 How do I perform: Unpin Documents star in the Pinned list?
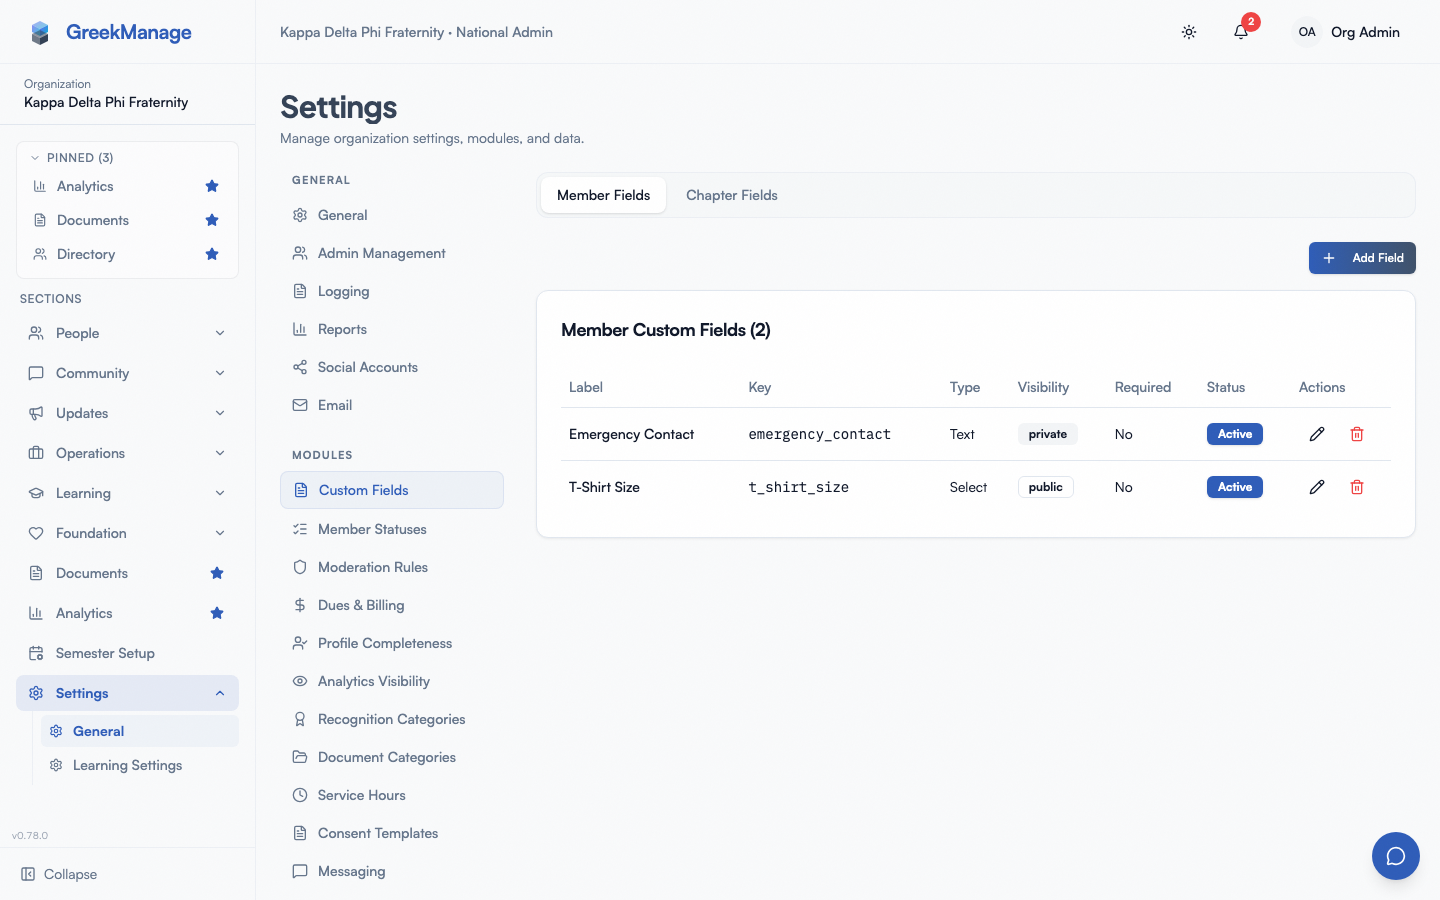click(212, 220)
